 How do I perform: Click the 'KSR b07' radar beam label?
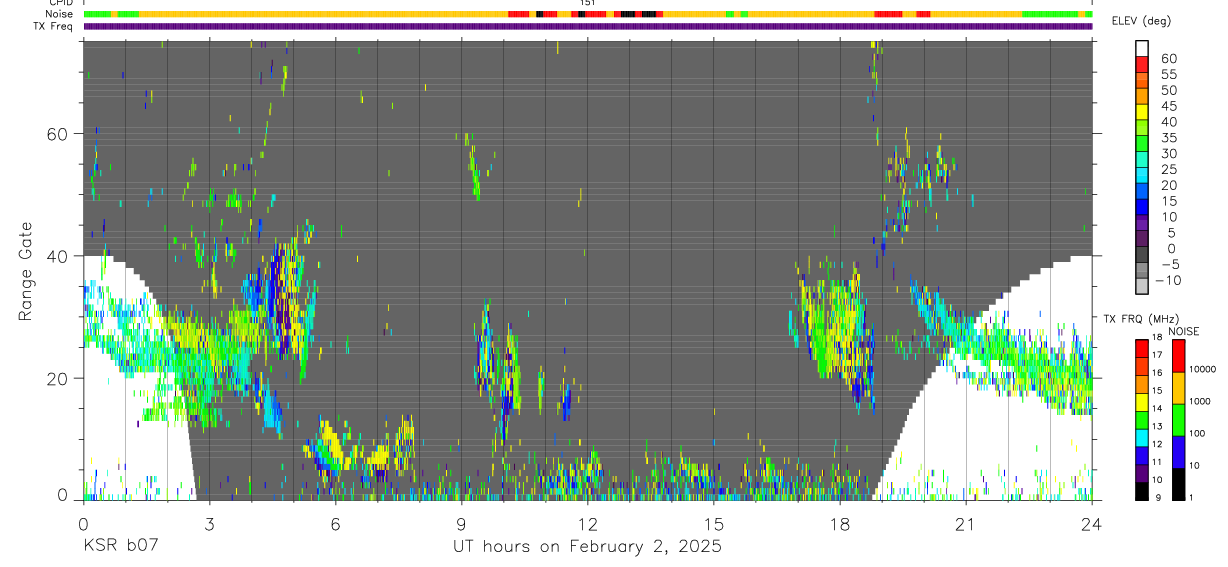click(120, 547)
